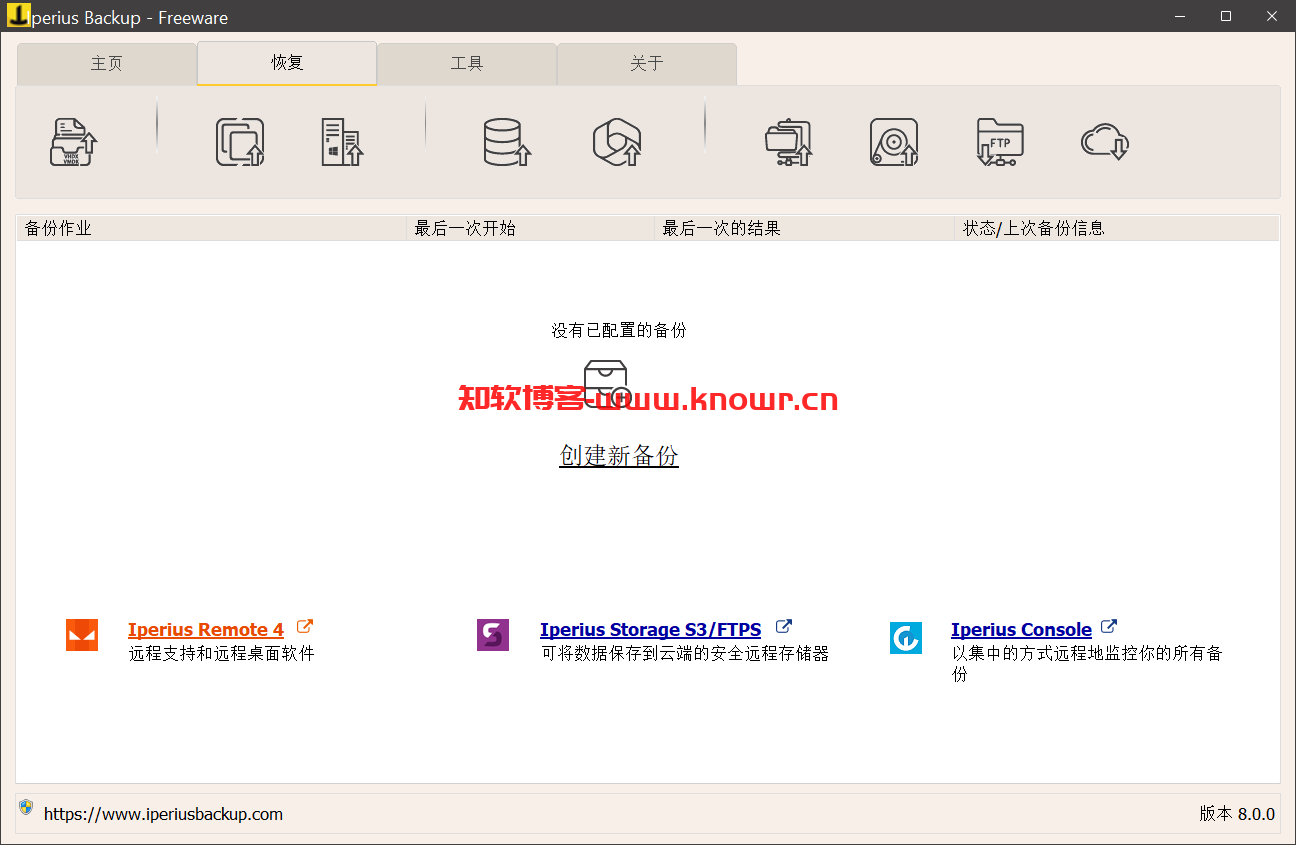Click the 远程支持和远程桌面软件 description
The image size is (1296, 845).
(222, 653)
